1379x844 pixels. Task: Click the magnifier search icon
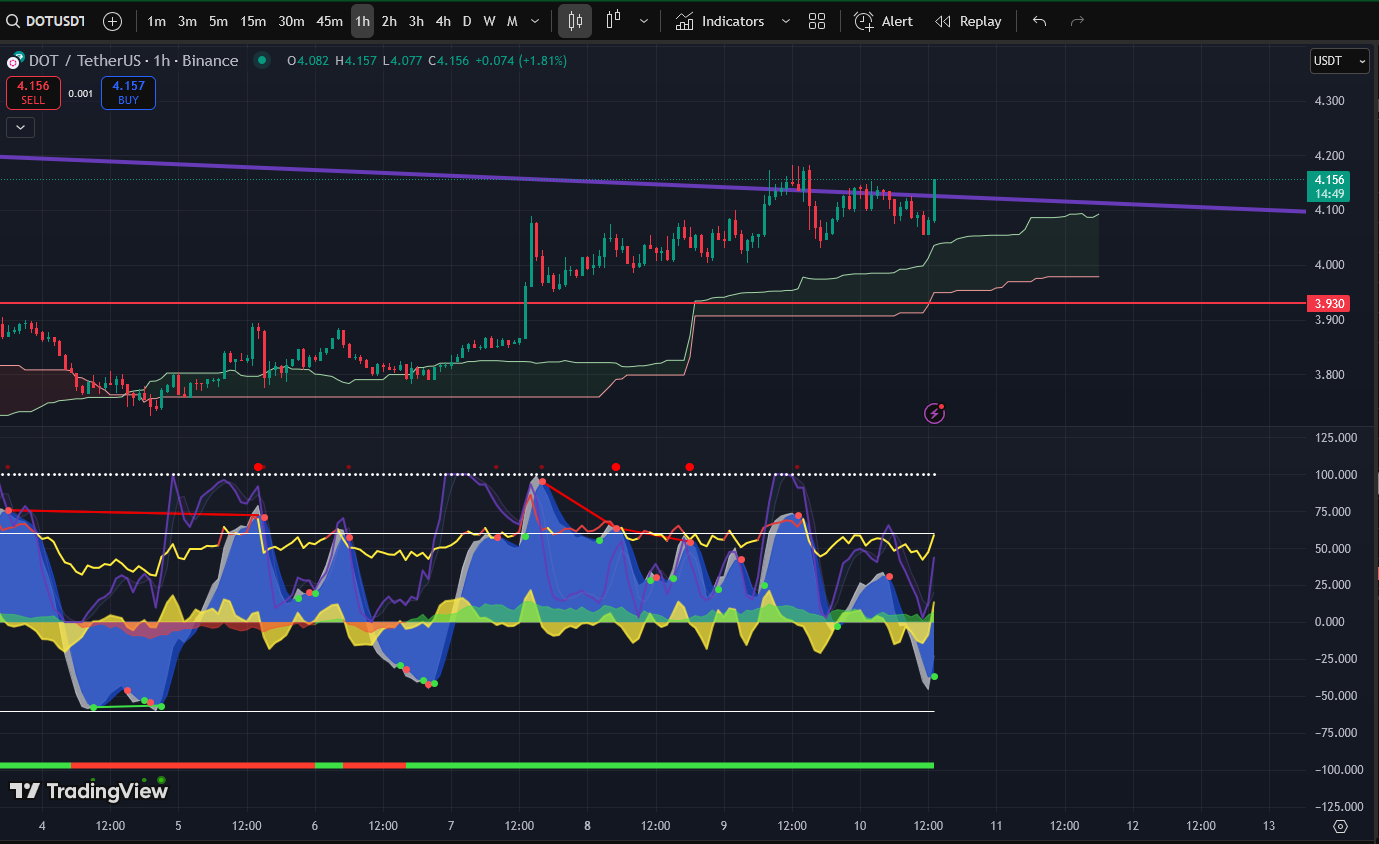tap(13, 21)
